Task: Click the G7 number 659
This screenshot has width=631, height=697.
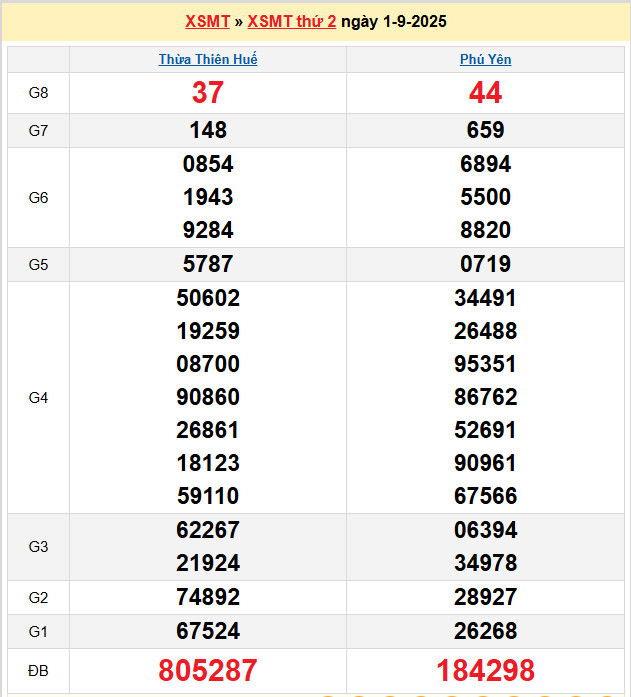Action: (x=485, y=130)
